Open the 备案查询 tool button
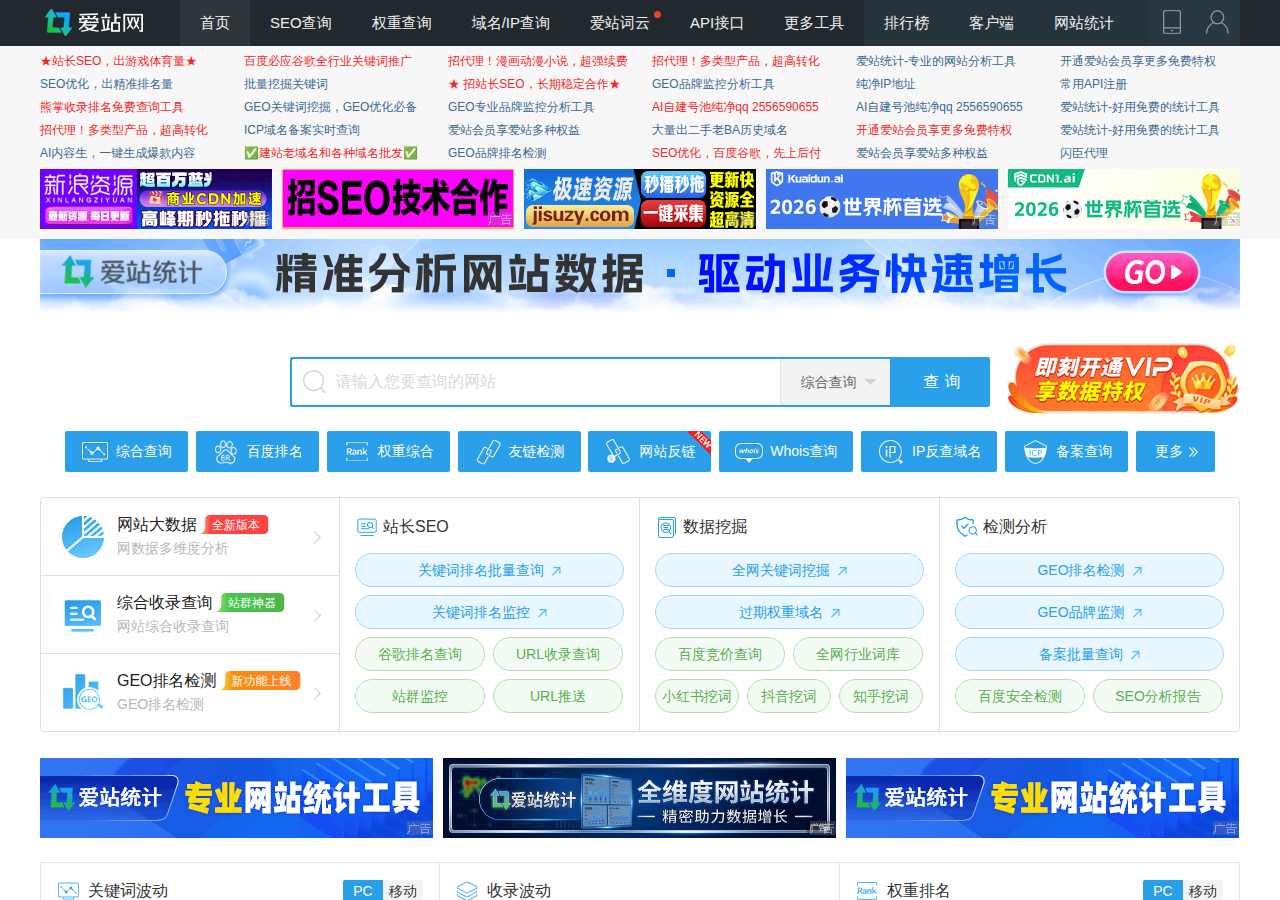 tap(1066, 452)
